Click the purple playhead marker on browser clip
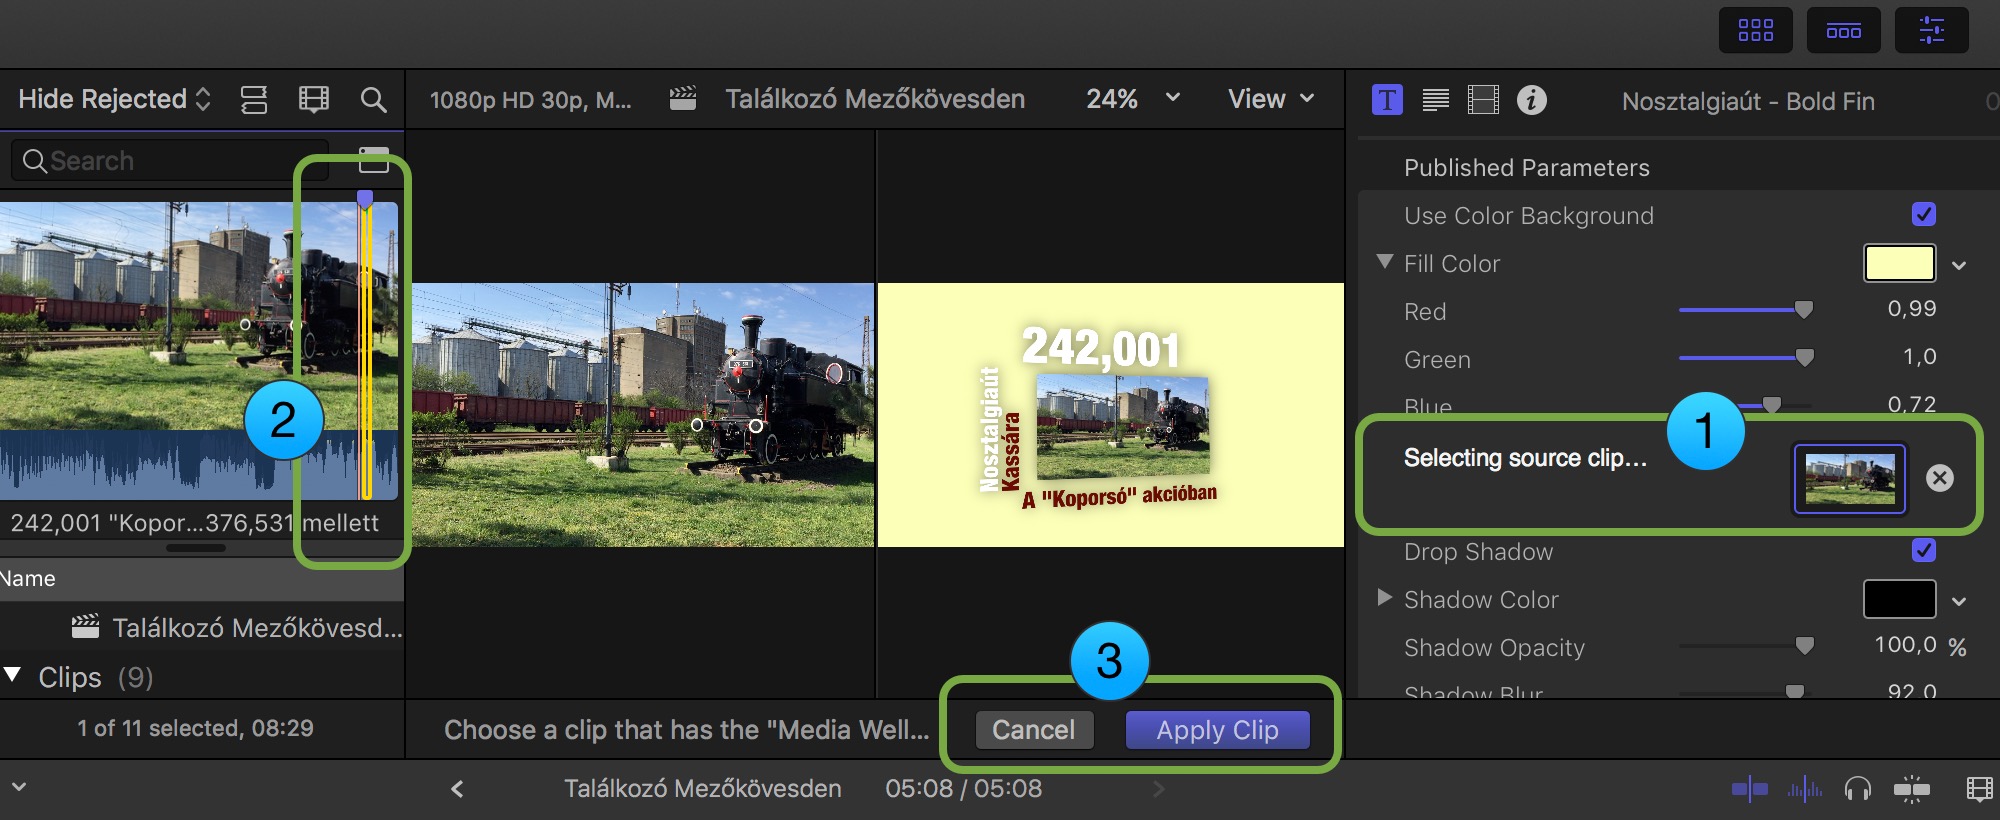 coord(365,199)
